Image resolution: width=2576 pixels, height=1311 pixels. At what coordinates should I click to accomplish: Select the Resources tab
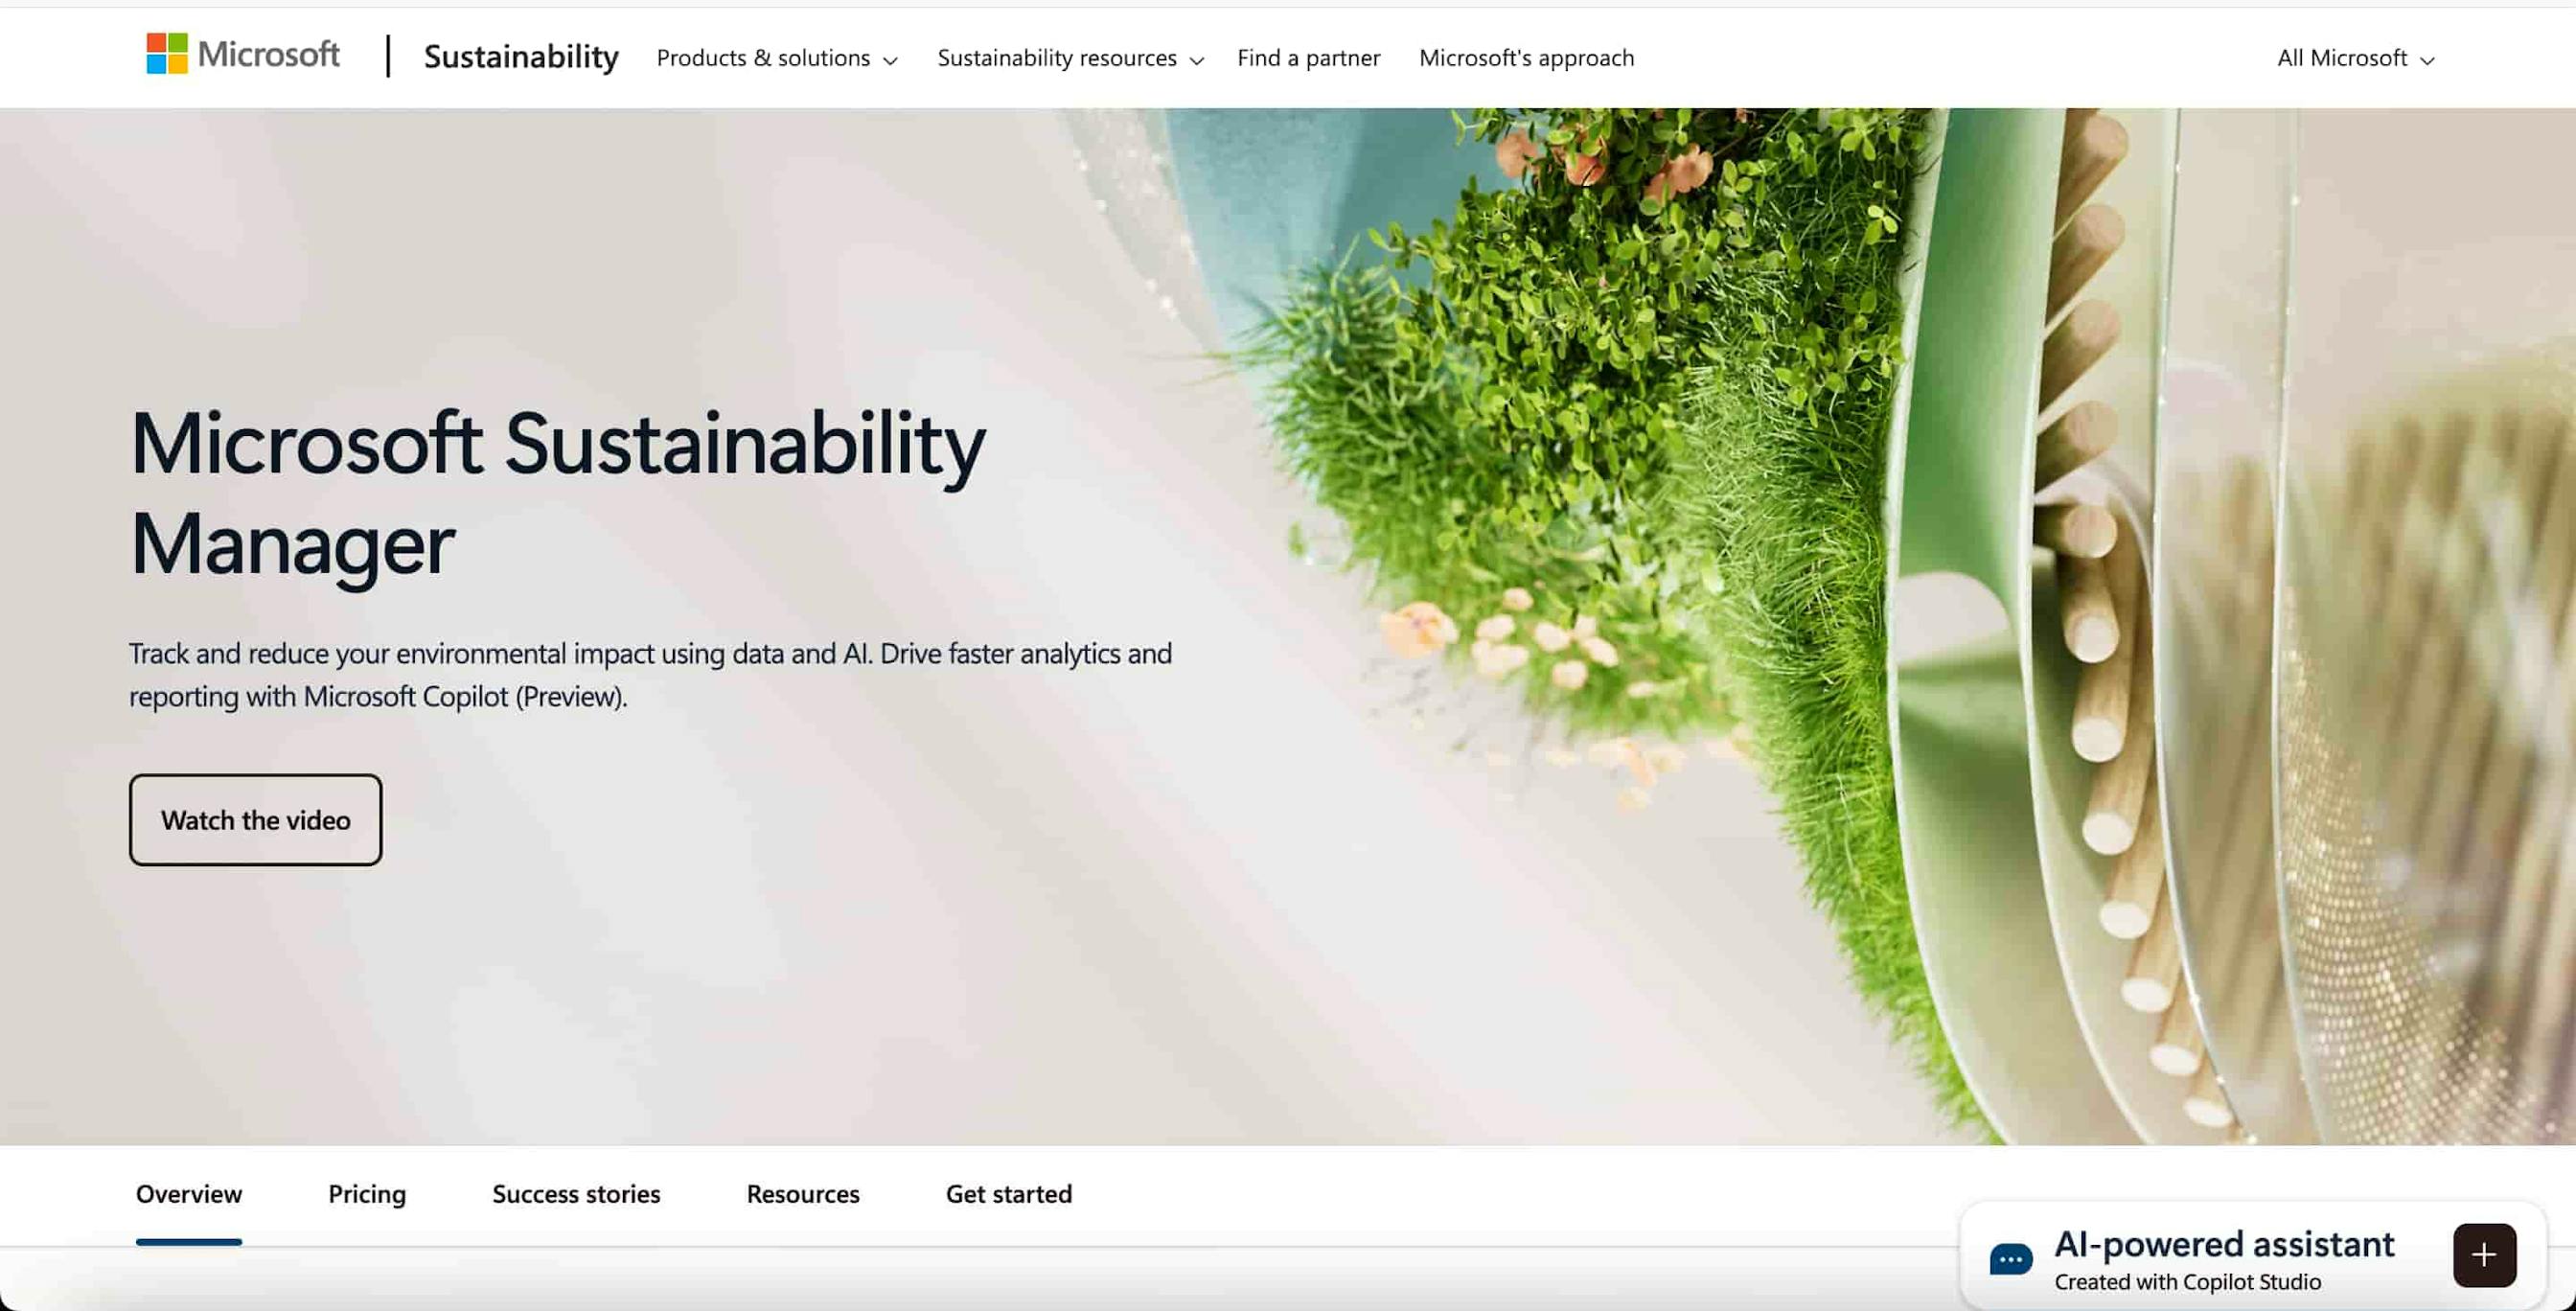coord(803,1193)
